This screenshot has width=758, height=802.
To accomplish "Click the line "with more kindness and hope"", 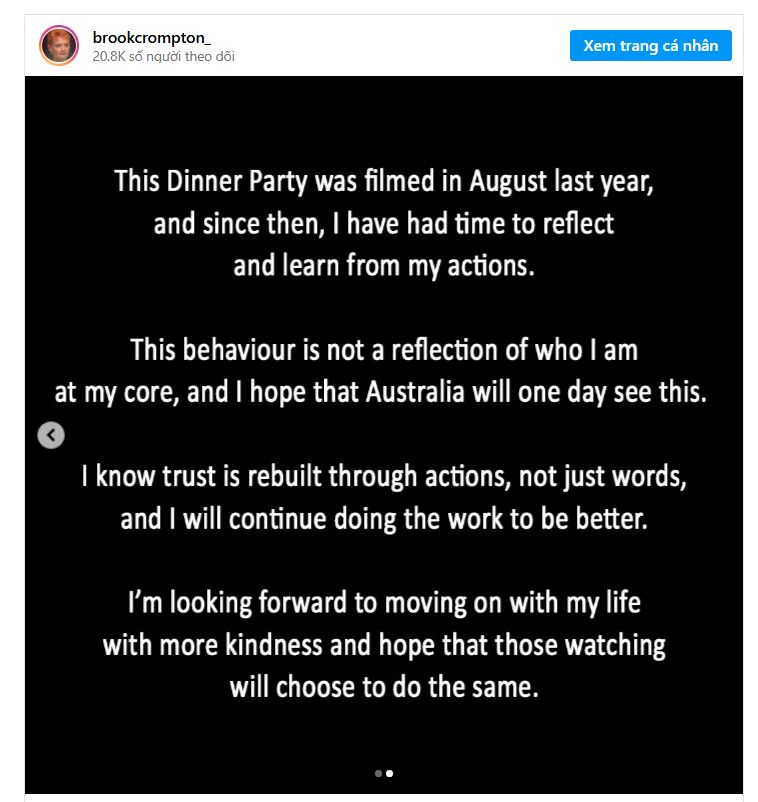I will coord(384,645).
